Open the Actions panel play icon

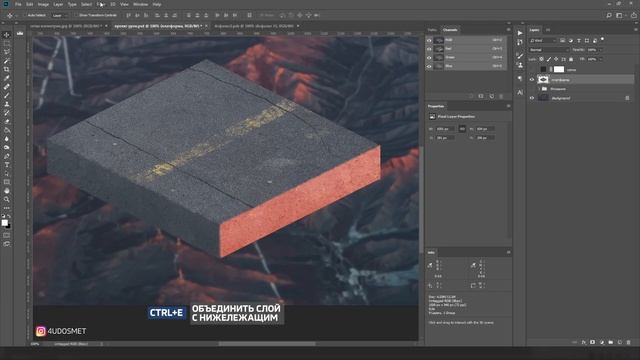520,33
